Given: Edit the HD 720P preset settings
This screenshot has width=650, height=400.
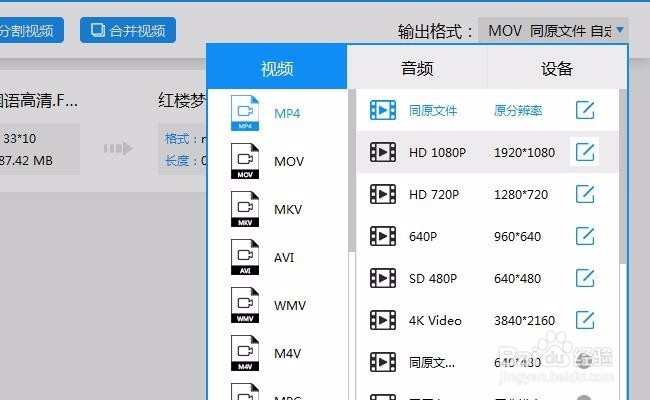Looking at the screenshot, I should click(x=585, y=194).
